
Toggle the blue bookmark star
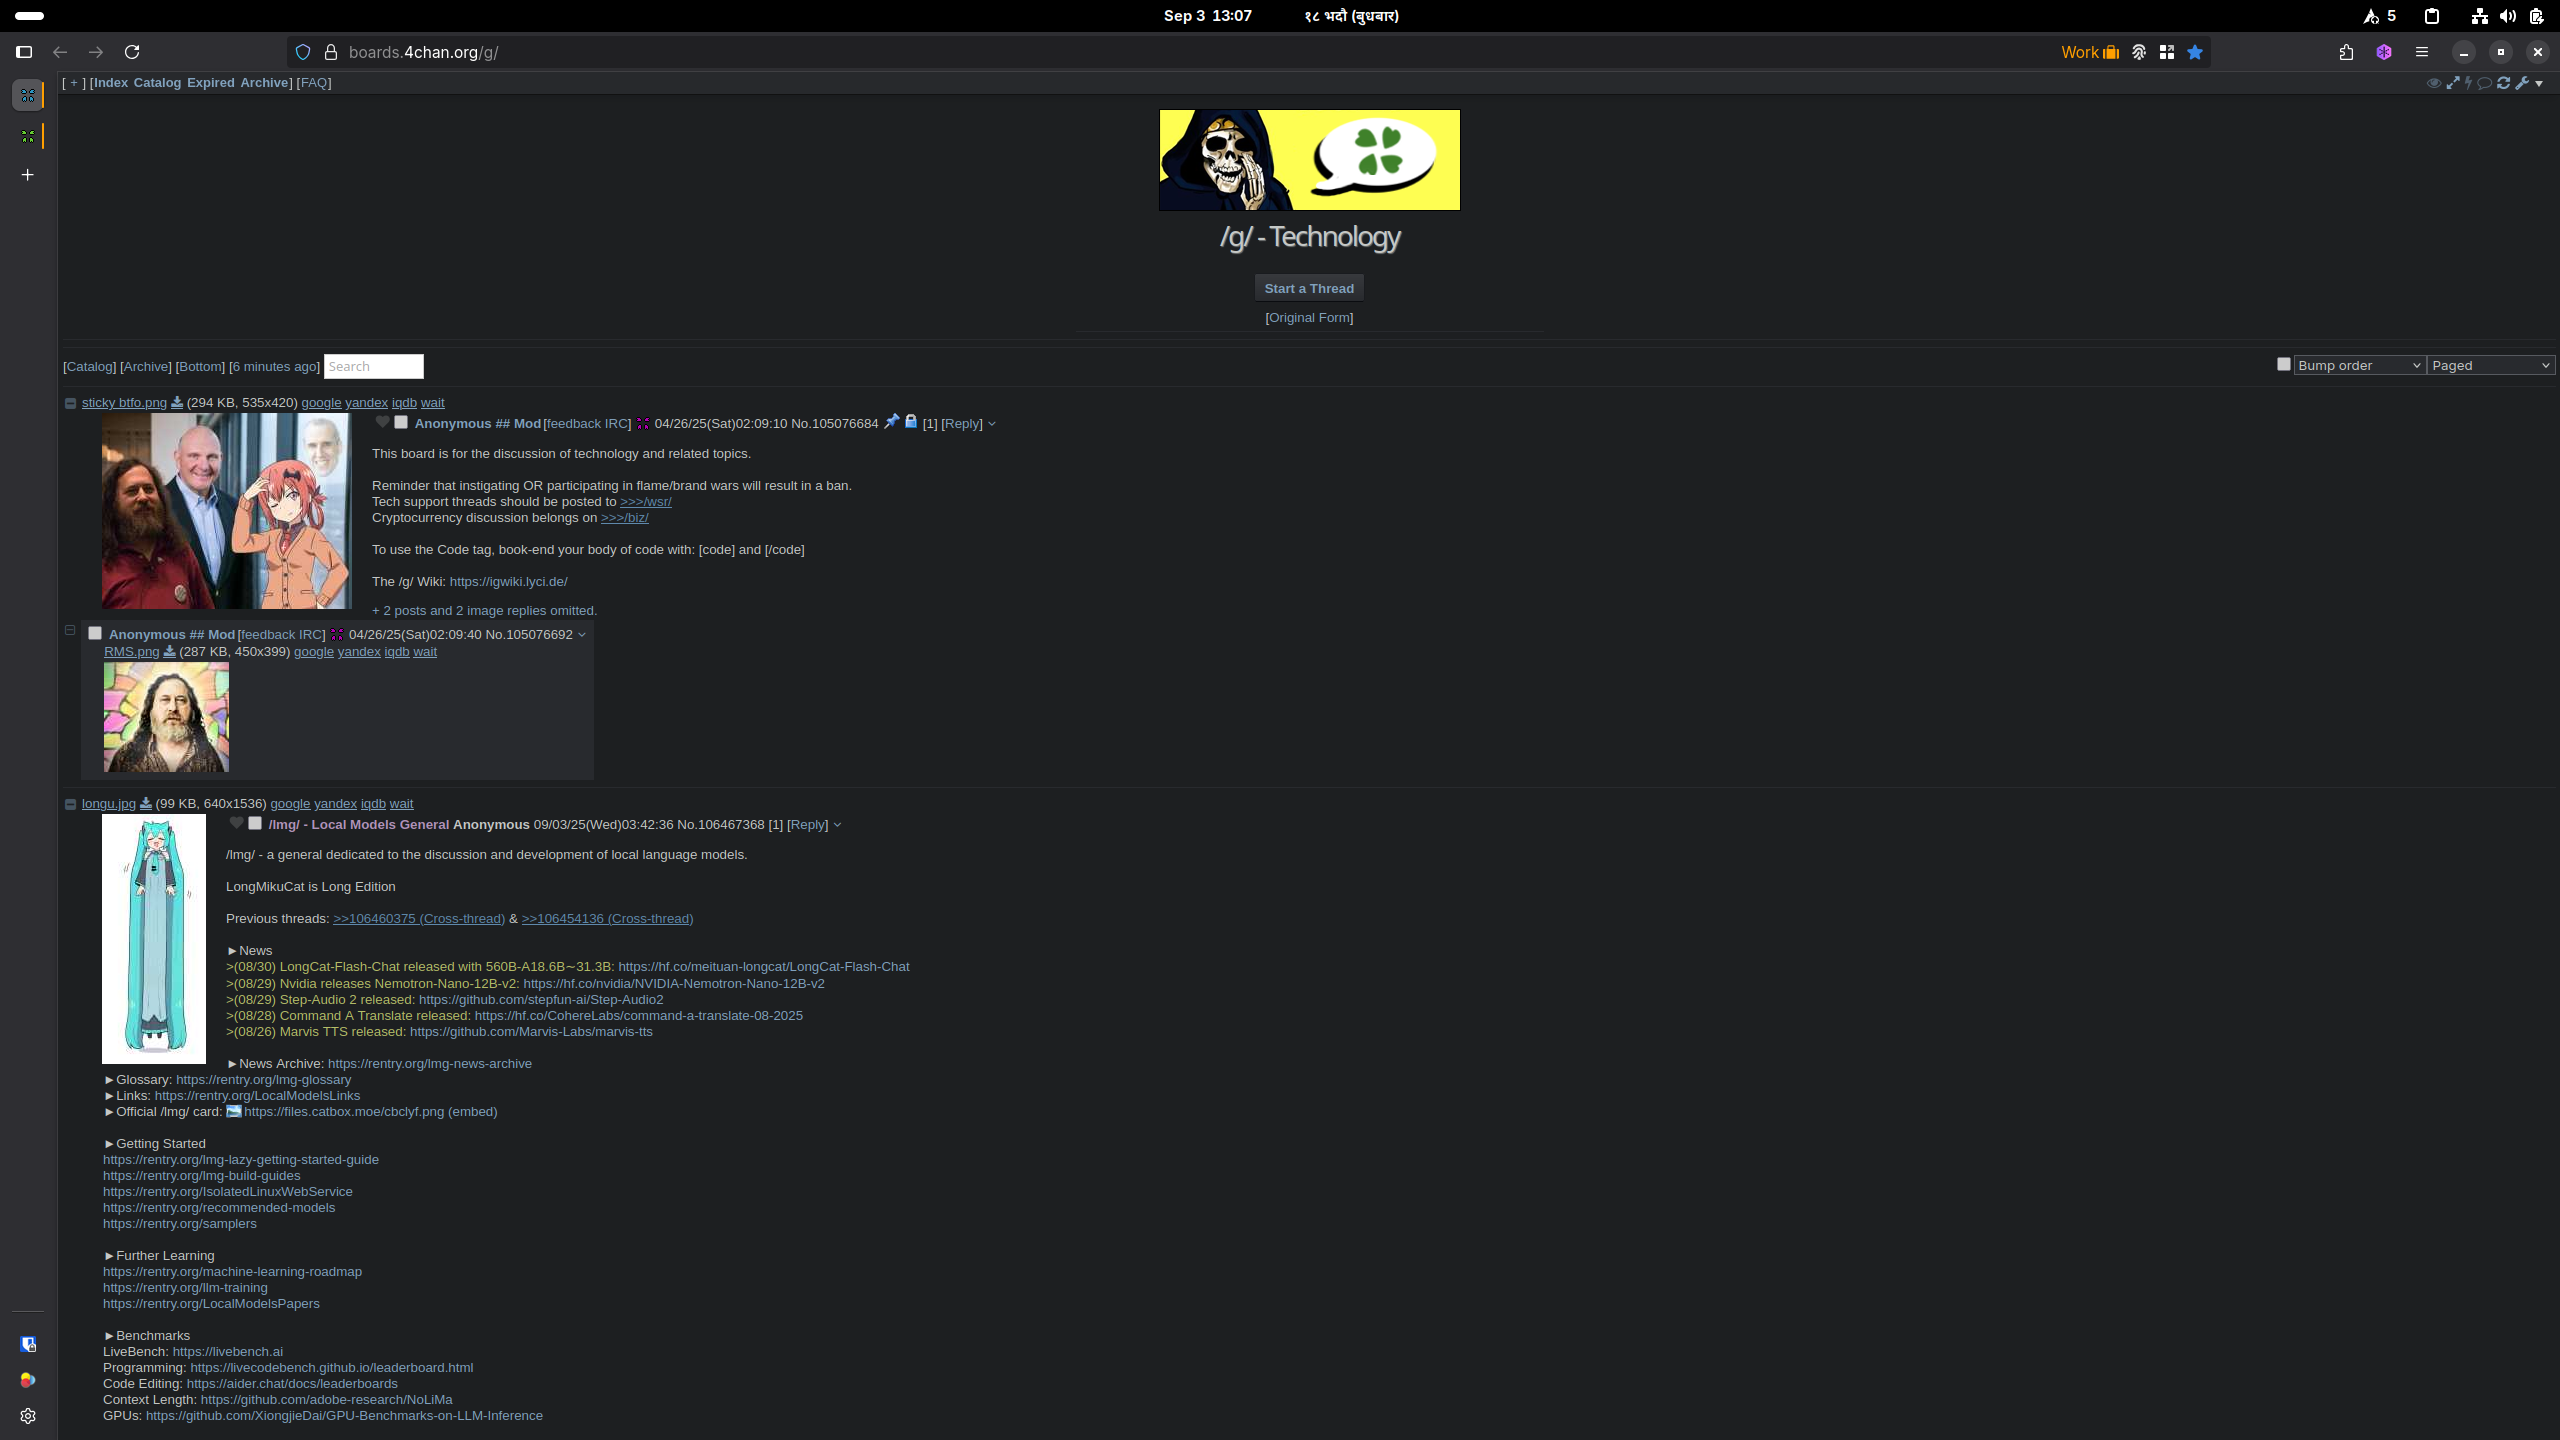[x=2195, y=52]
